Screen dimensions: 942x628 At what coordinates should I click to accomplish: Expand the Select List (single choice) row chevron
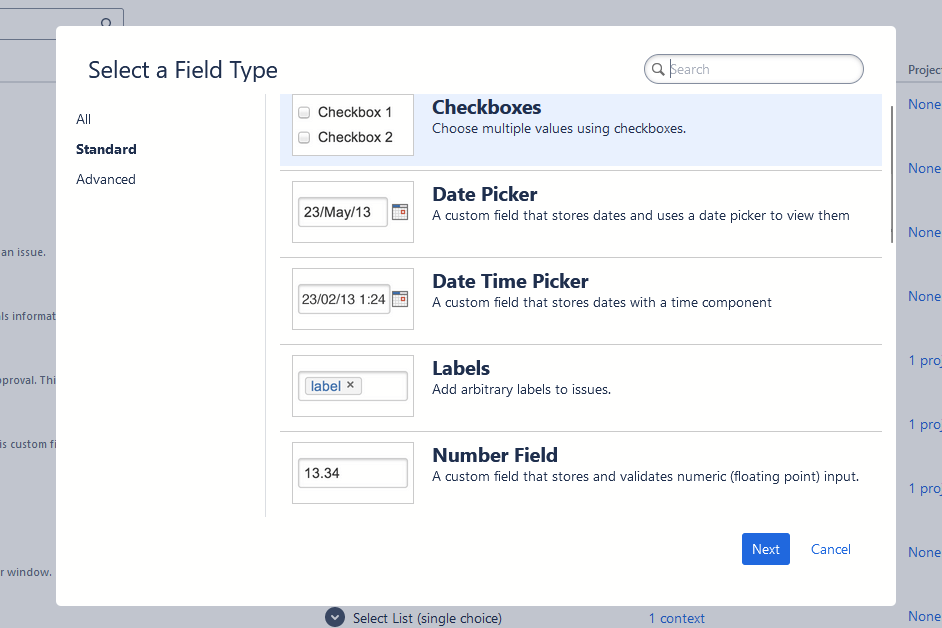coord(335,617)
